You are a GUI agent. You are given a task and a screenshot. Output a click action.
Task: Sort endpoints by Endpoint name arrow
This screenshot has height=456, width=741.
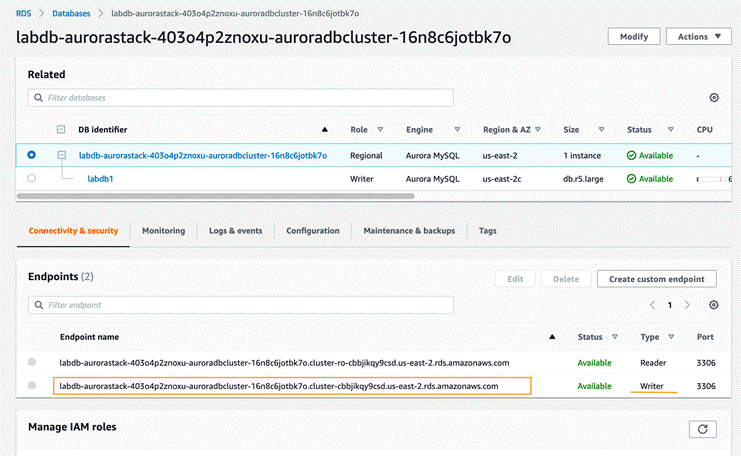pyautogui.click(x=552, y=337)
